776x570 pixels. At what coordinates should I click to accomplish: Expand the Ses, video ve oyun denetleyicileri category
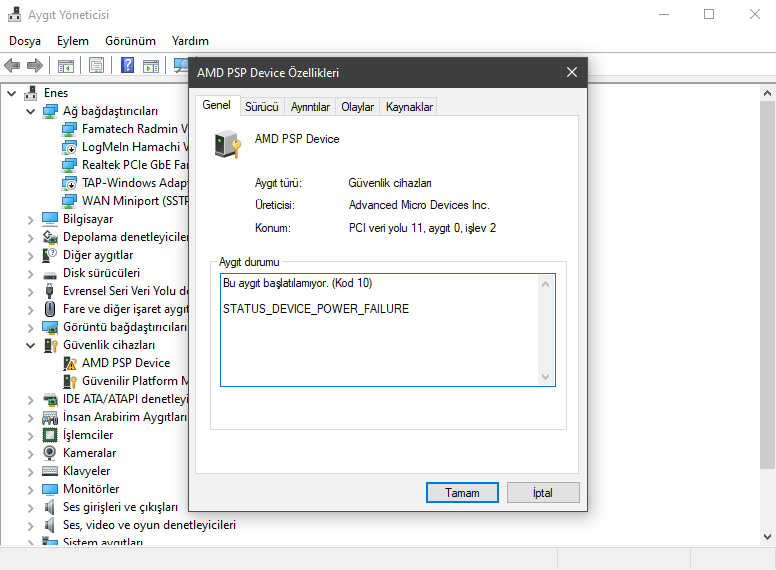click(x=31, y=525)
